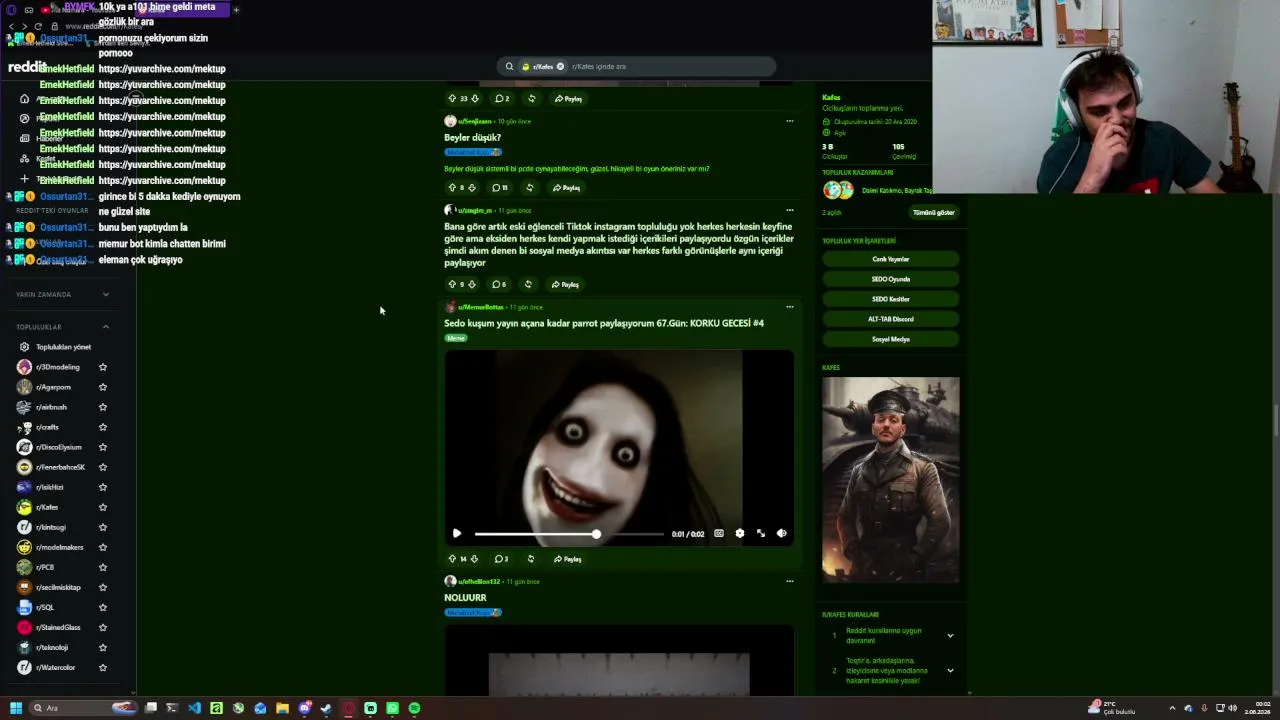Image resolution: width=1280 pixels, height=720 pixels.
Task: Enter fullscreen on the video player
Action: tap(760, 534)
